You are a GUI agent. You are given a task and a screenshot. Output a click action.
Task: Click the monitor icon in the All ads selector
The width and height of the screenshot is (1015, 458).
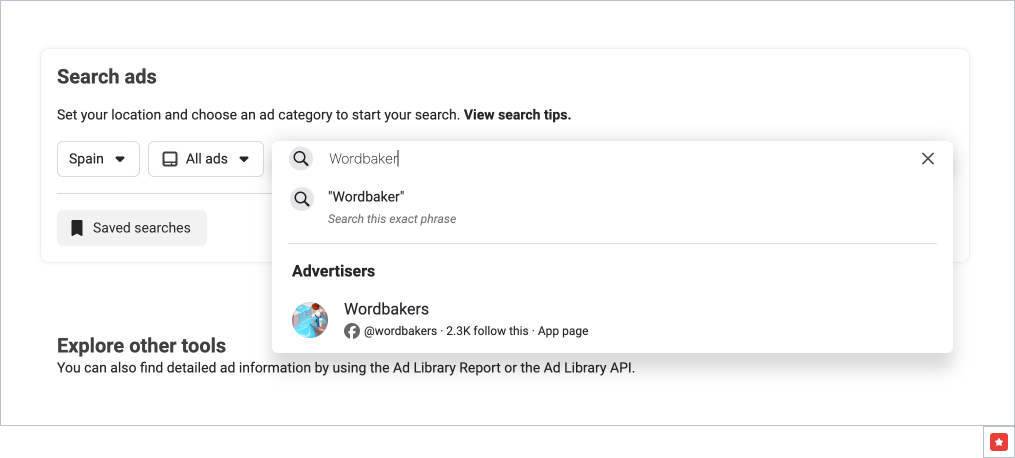pos(170,159)
